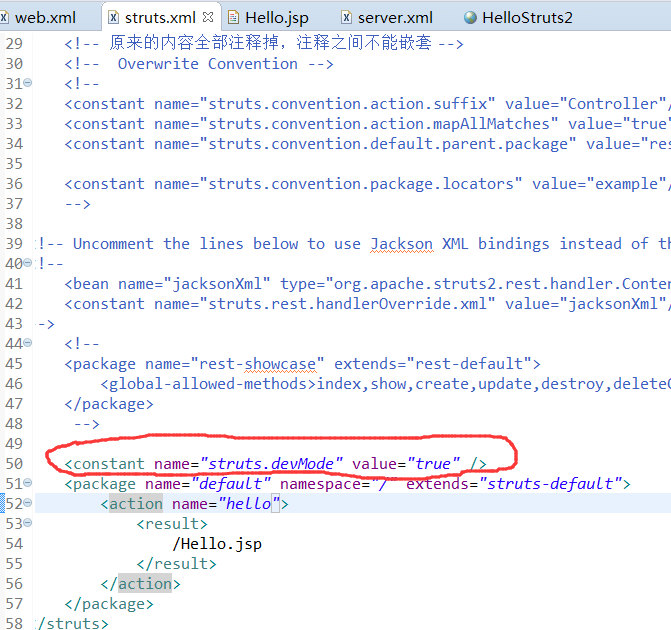Click the web.xml file icon
This screenshot has height=630, width=671.
3,18
